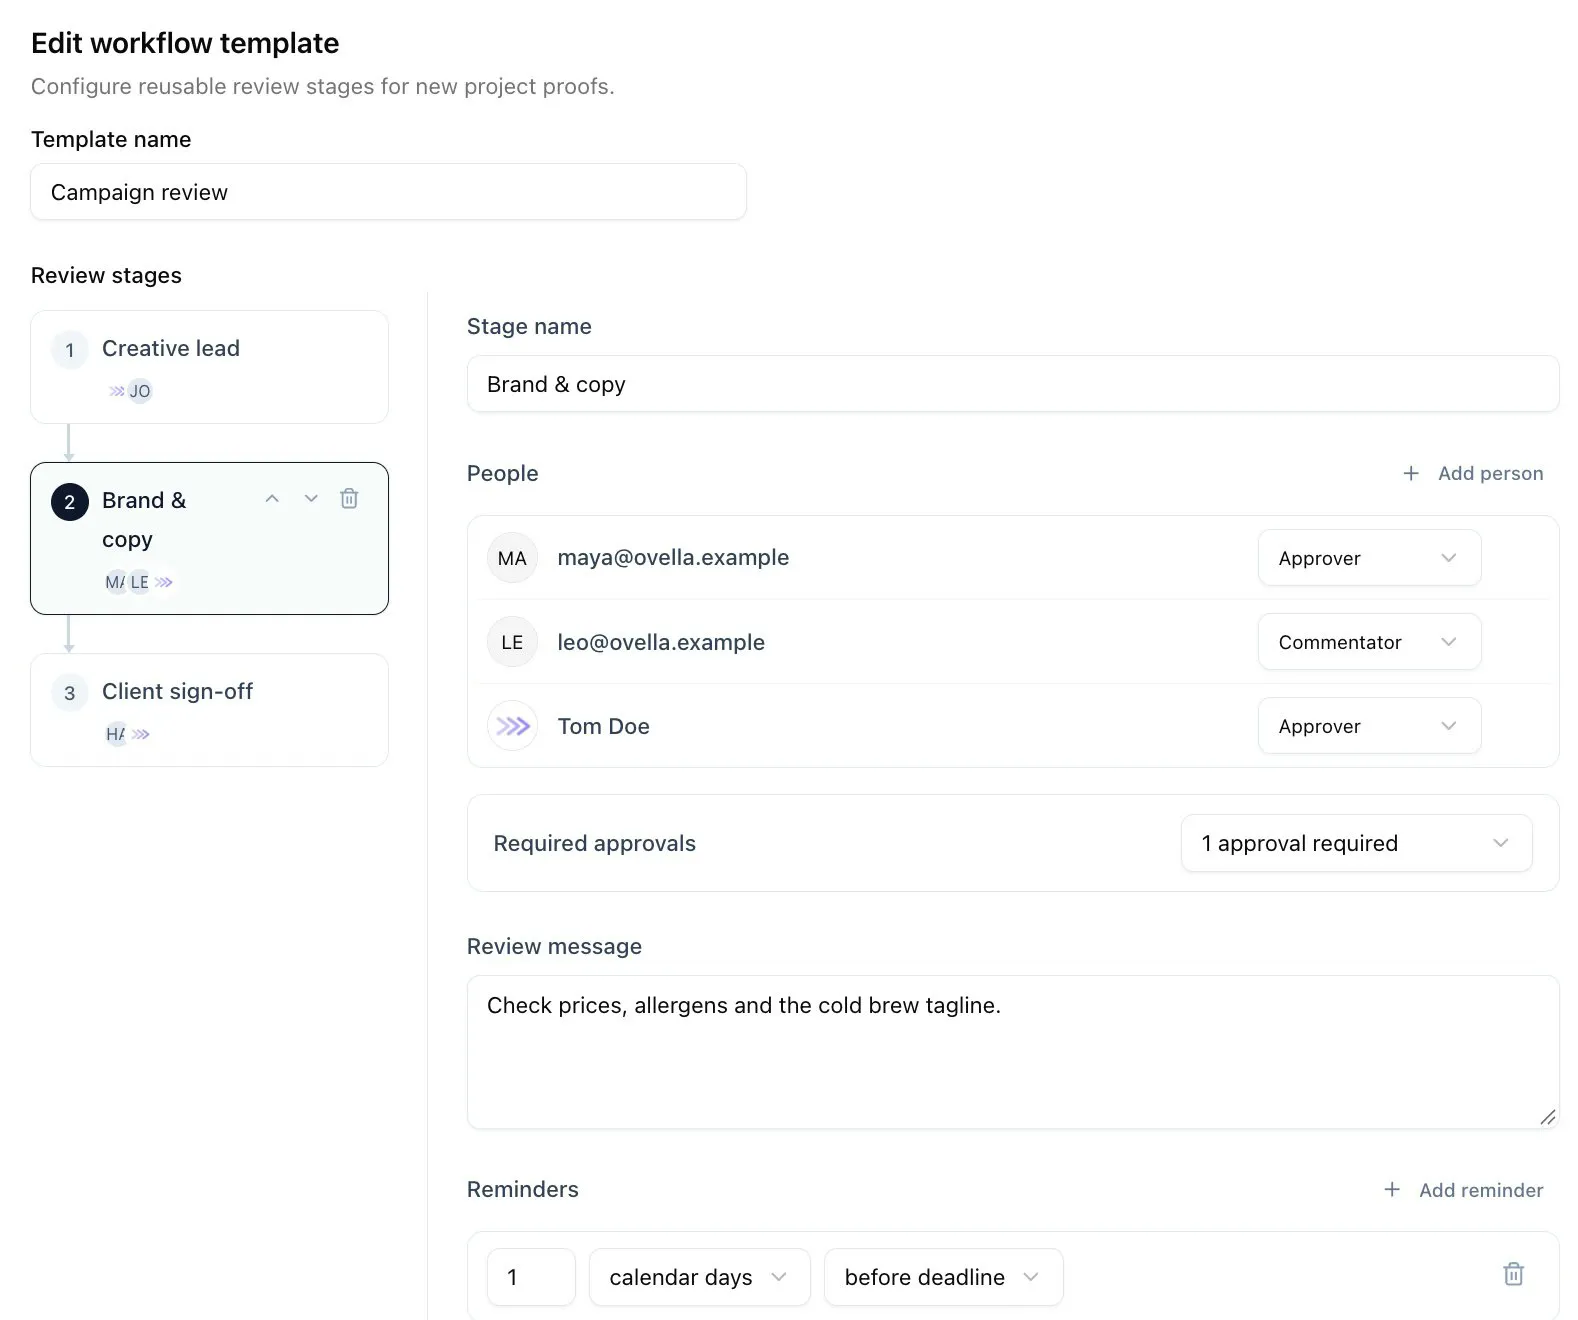Image resolution: width=1578 pixels, height=1320 pixels.
Task: Open the calendar days dropdown
Action: [x=699, y=1277]
